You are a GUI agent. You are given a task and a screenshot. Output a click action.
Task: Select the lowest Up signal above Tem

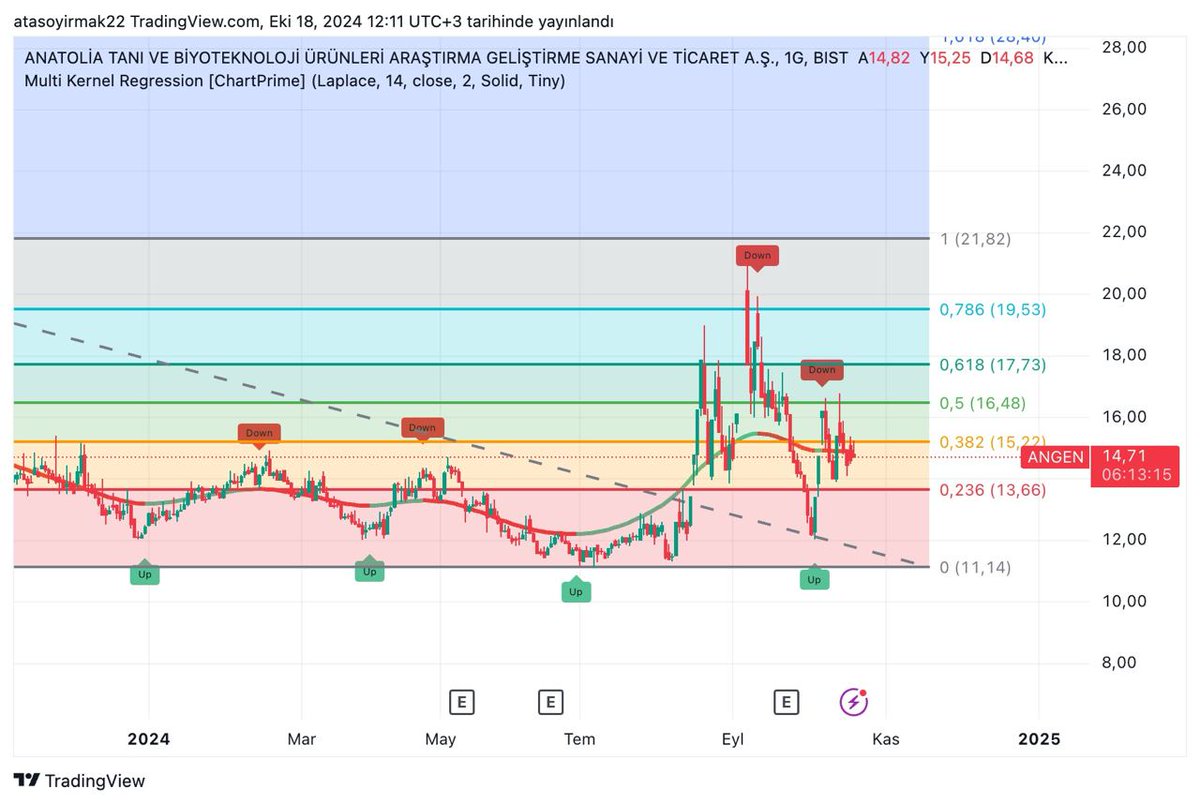[x=575, y=590]
